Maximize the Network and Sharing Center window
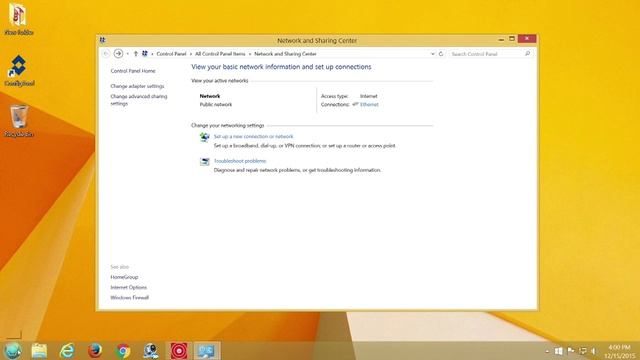Image resolution: width=640 pixels, height=360 pixels. (512, 39)
